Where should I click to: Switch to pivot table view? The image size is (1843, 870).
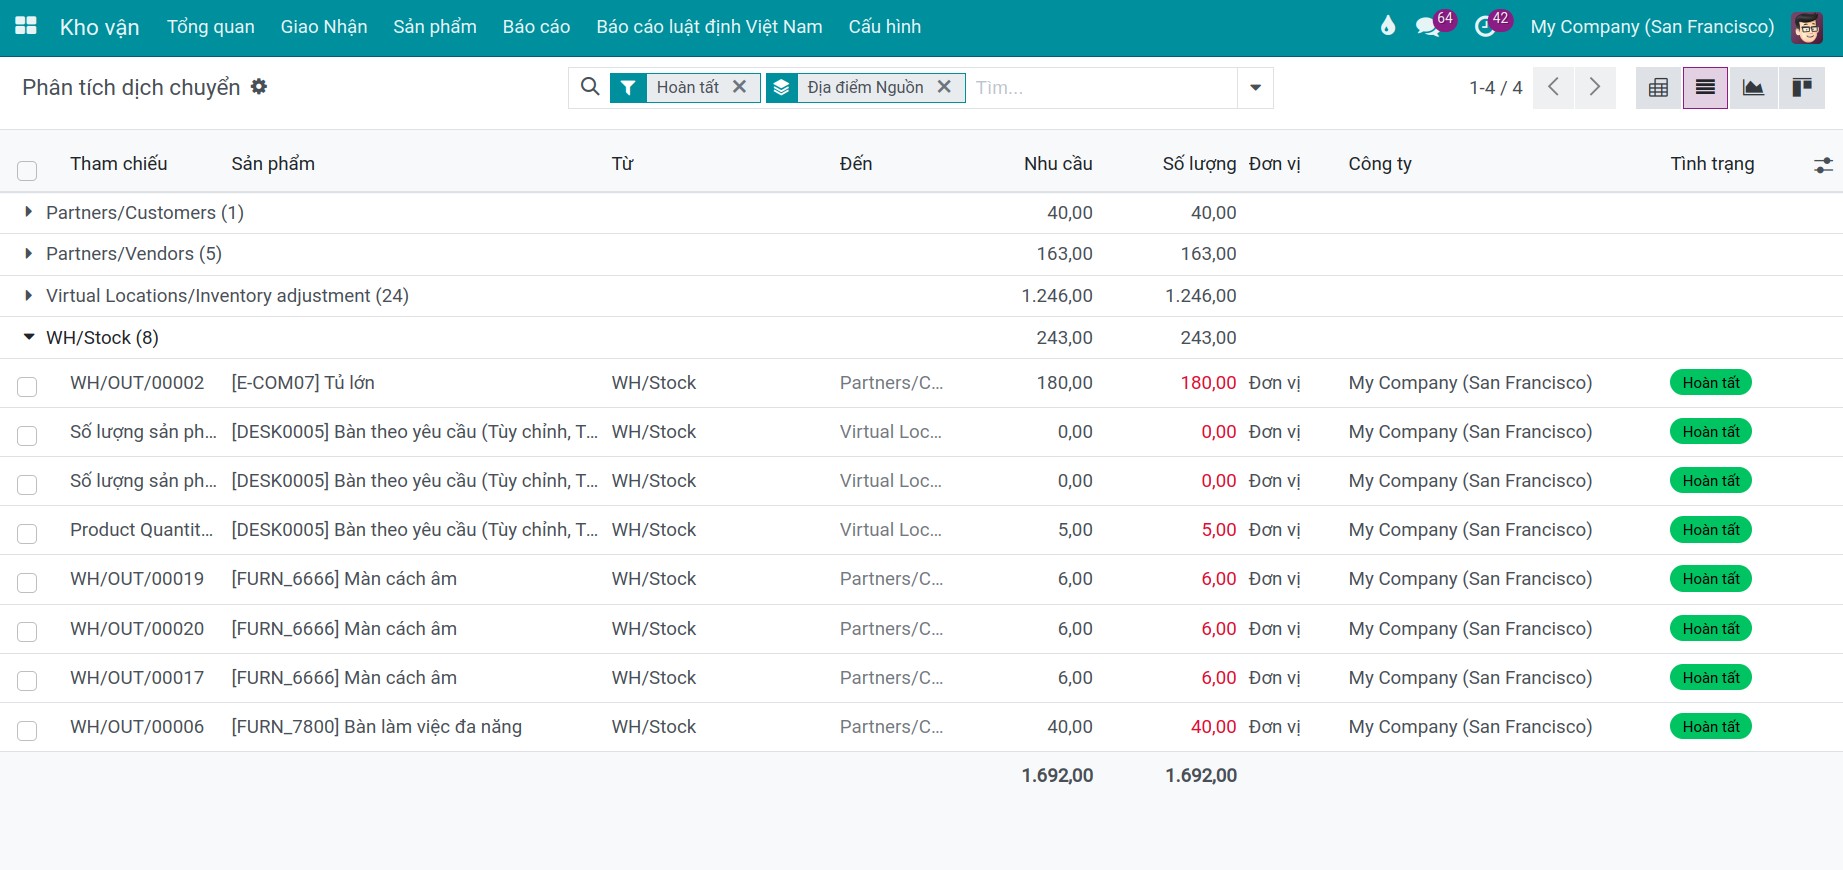coord(1658,88)
